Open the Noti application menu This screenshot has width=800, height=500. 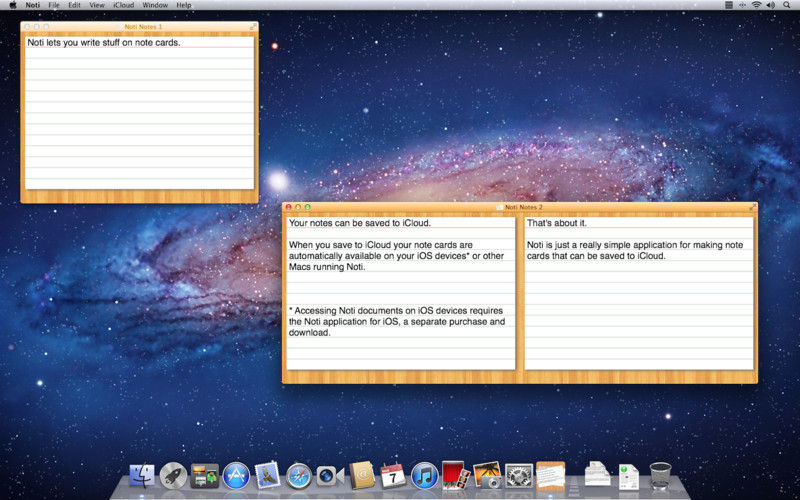click(x=33, y=5)
